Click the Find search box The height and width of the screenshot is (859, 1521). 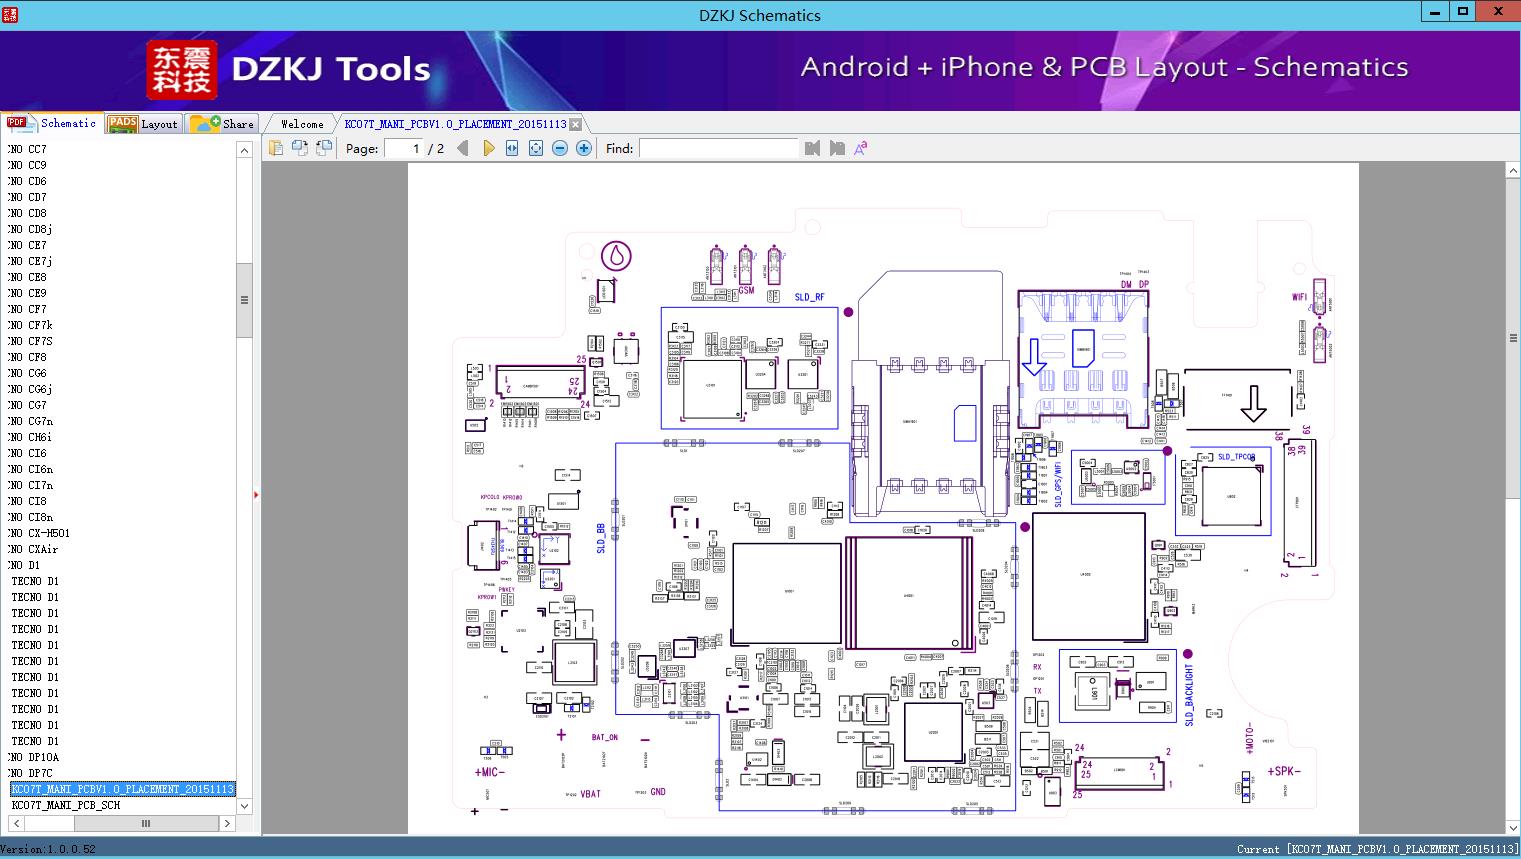click(x=719, y=148)
